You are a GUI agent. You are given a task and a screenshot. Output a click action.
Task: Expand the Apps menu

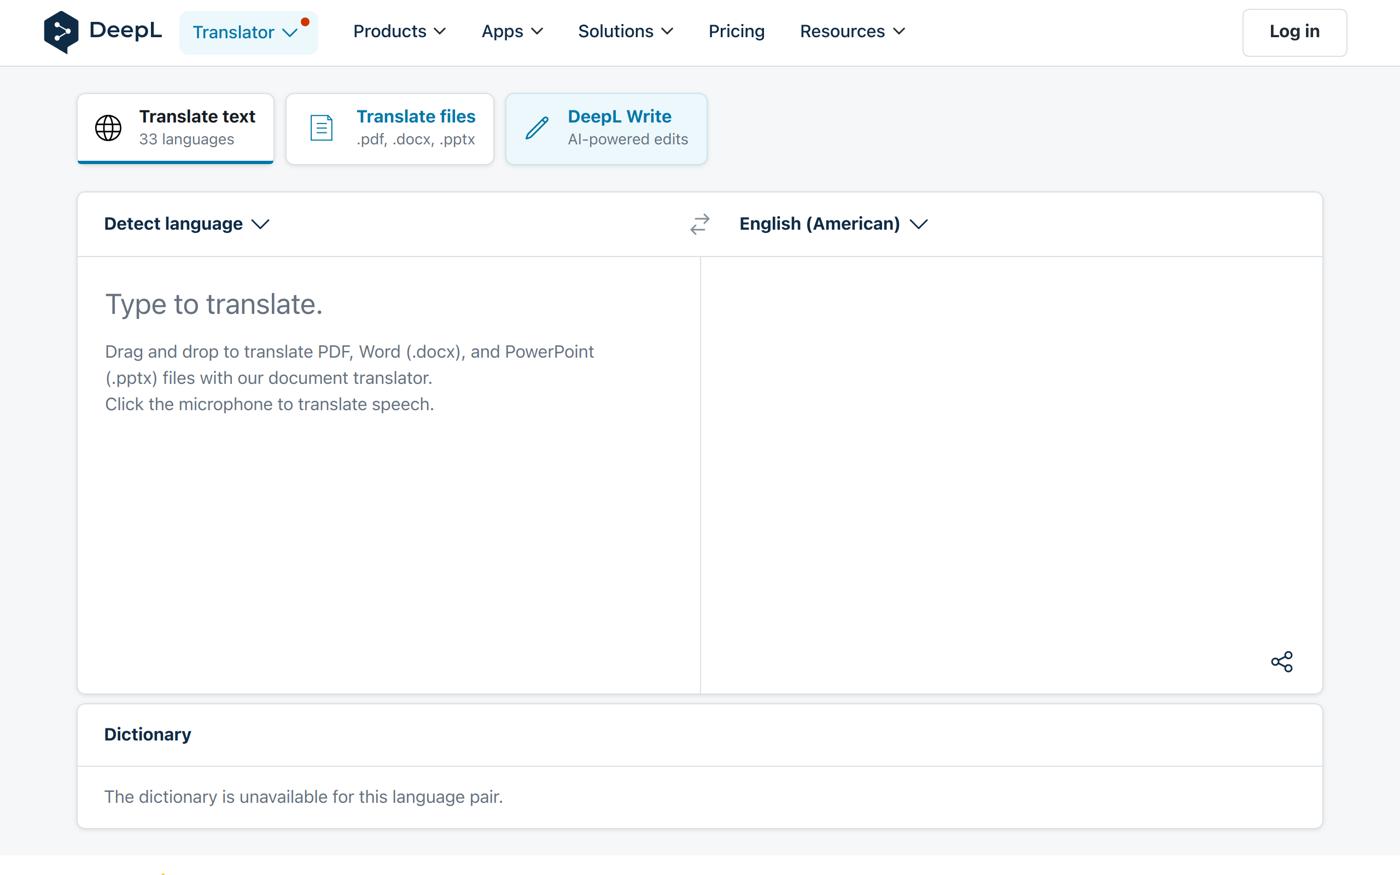512,31
